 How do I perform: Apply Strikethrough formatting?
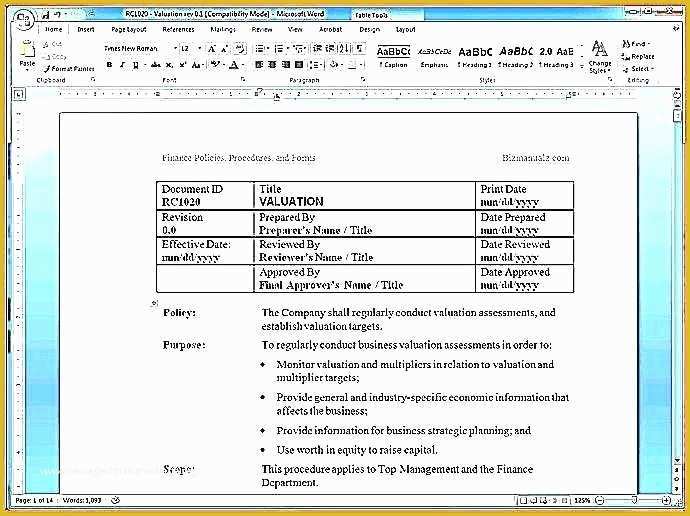pyautogui.click(x=155, y=65)
